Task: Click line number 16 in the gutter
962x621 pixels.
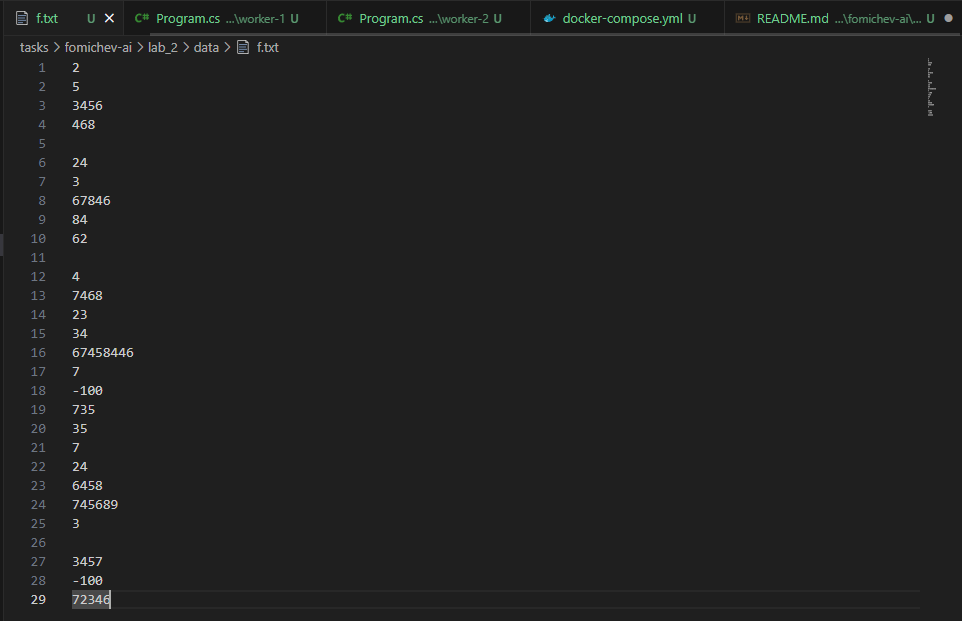Action: [38, 353]
